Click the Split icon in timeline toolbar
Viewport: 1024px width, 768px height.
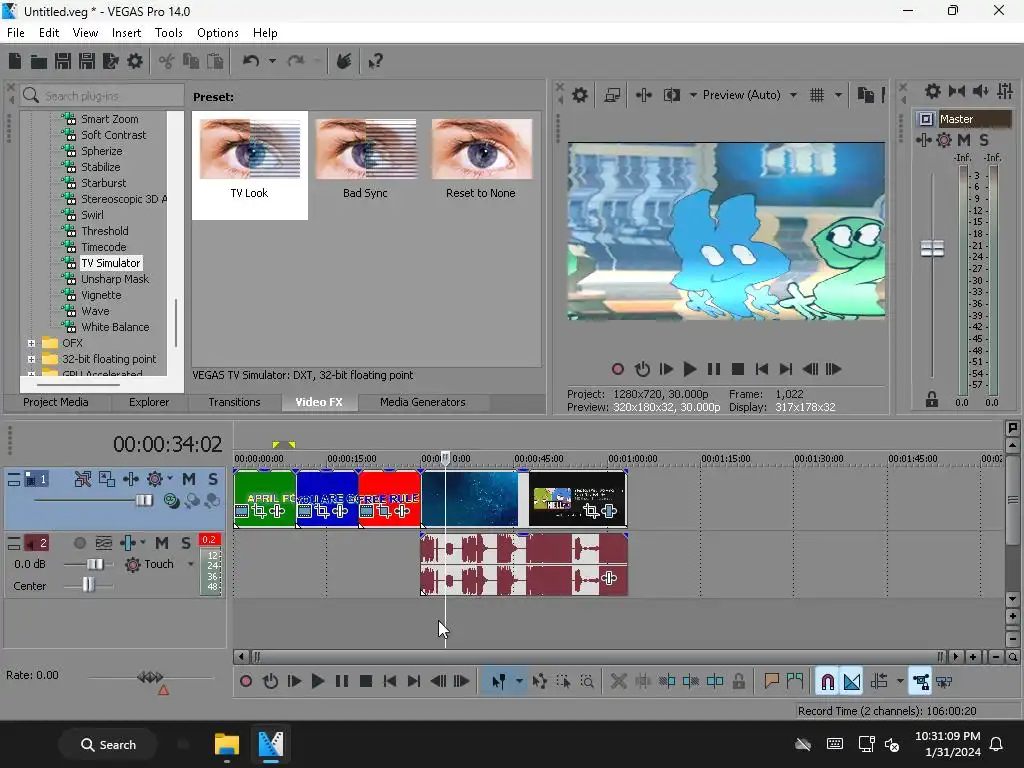[x=715, y=682]
